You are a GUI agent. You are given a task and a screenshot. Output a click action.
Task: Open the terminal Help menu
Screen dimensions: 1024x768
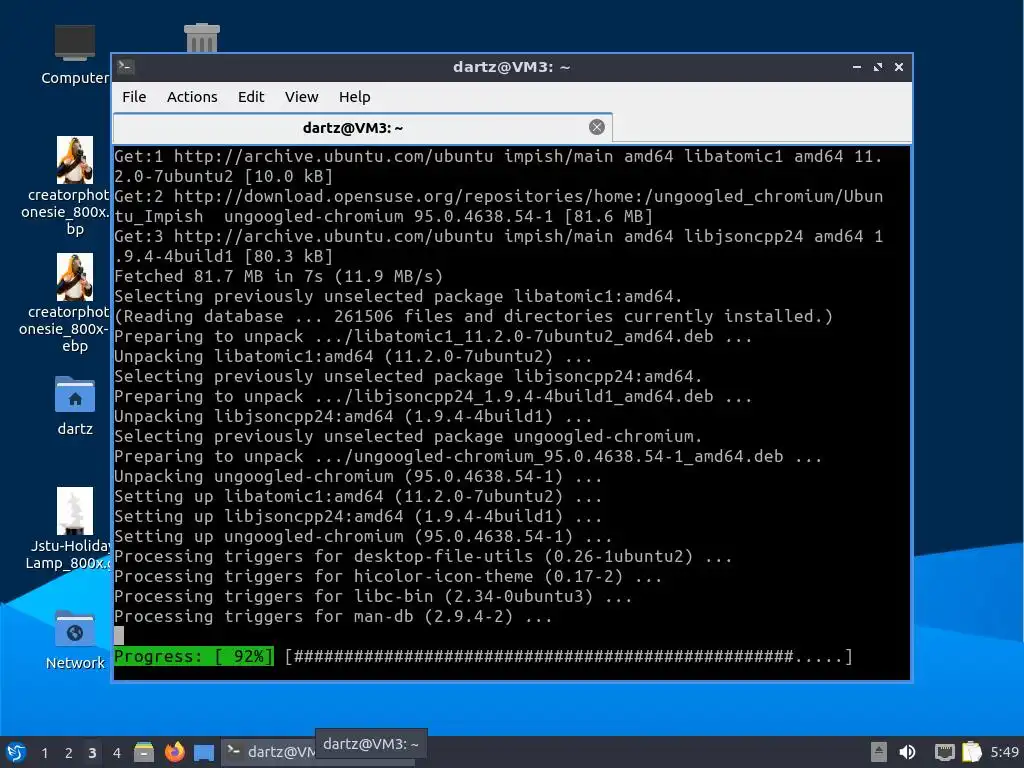pyautogui.click(x=355, y=97)
